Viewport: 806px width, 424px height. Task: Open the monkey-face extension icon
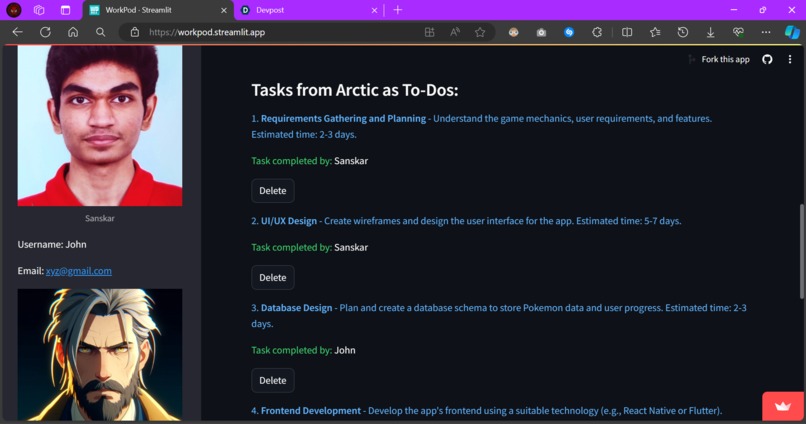point(514,32)
